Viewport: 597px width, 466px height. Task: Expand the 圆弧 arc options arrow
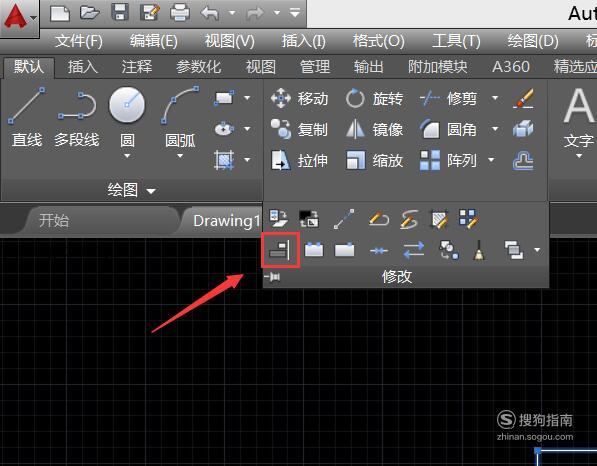tap(180, 156)
